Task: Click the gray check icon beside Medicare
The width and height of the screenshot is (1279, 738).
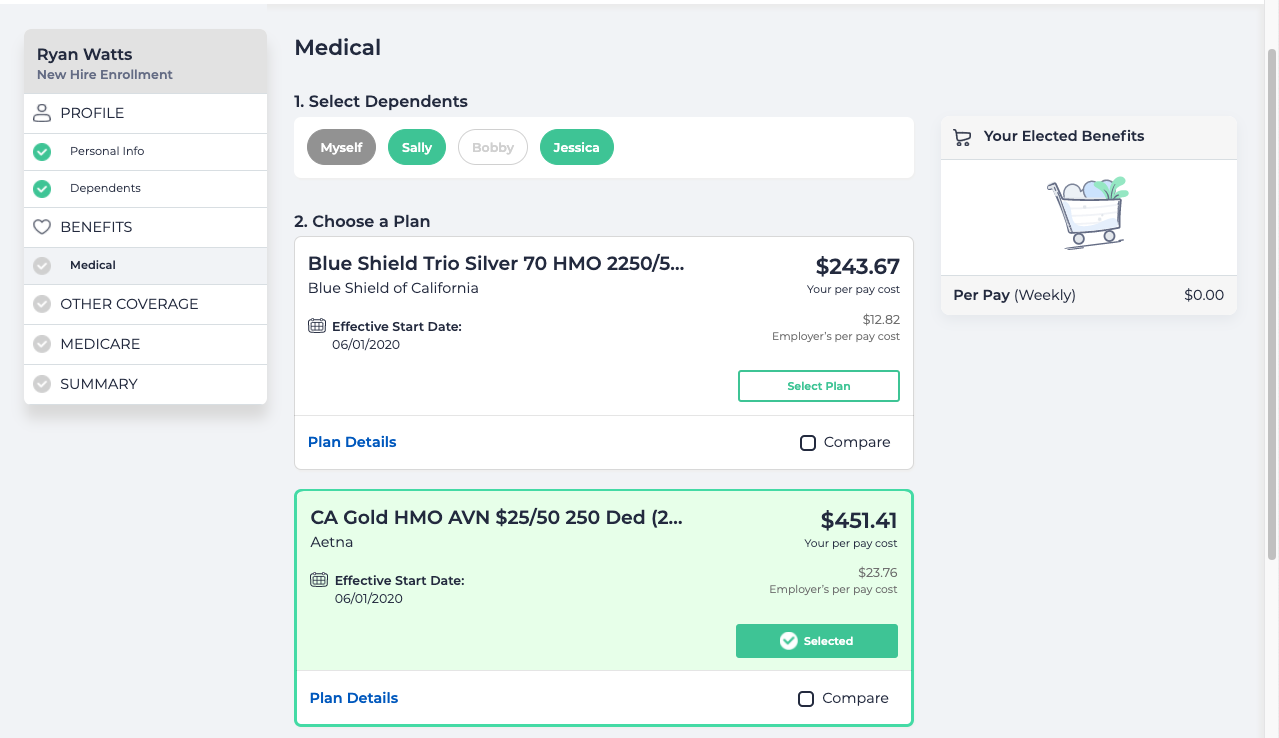Action: (42, 344)
